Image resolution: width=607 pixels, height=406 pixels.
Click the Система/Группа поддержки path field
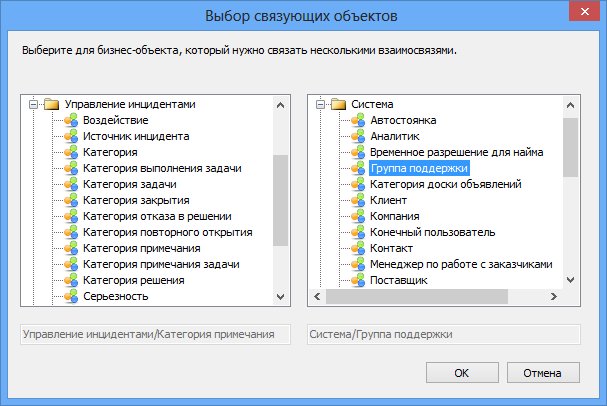pyautogui.click(x=444, y=334)
